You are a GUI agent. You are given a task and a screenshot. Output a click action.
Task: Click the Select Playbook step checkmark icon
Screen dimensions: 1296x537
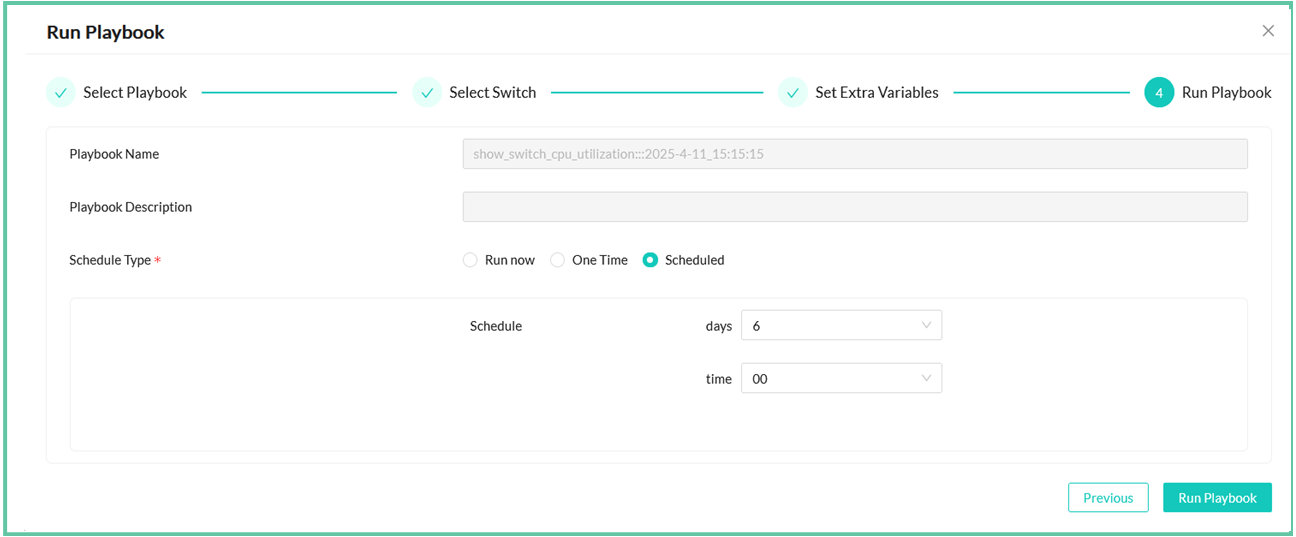coord(61,93)
